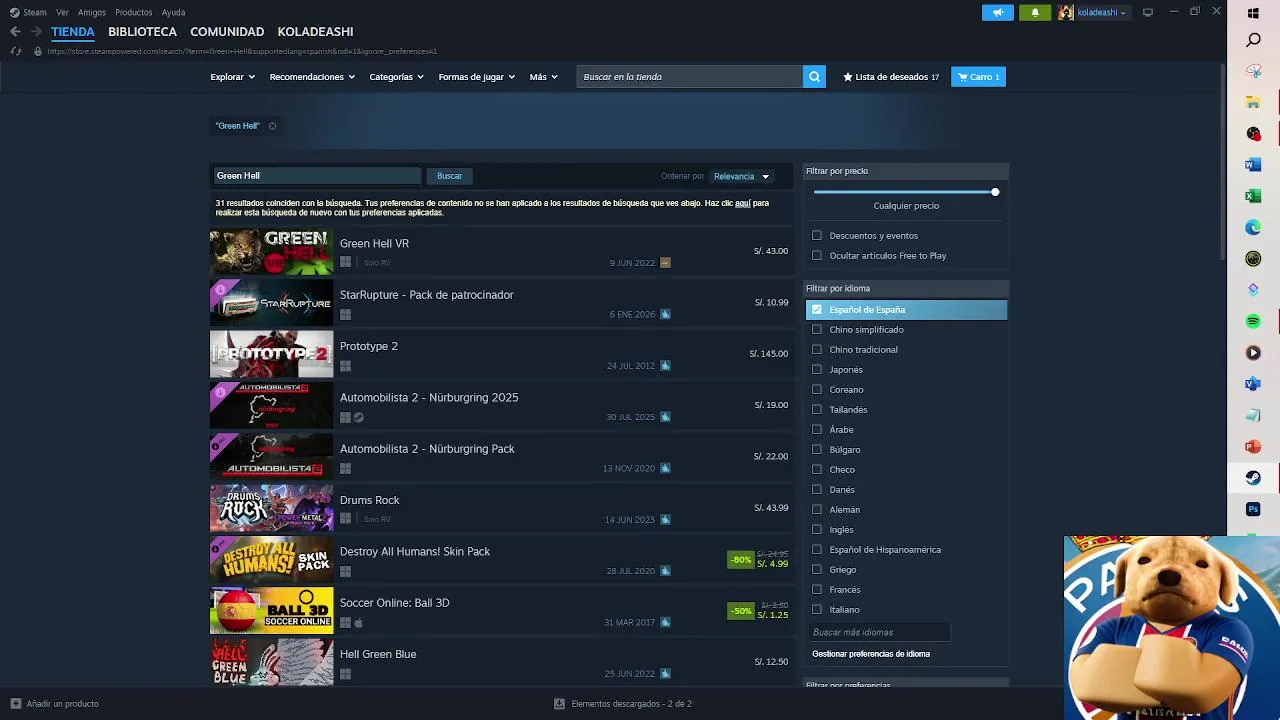Click the magnifier search button in store bar
The height and width of the screenshot is (720, 1280).
[x=814, y=77]
